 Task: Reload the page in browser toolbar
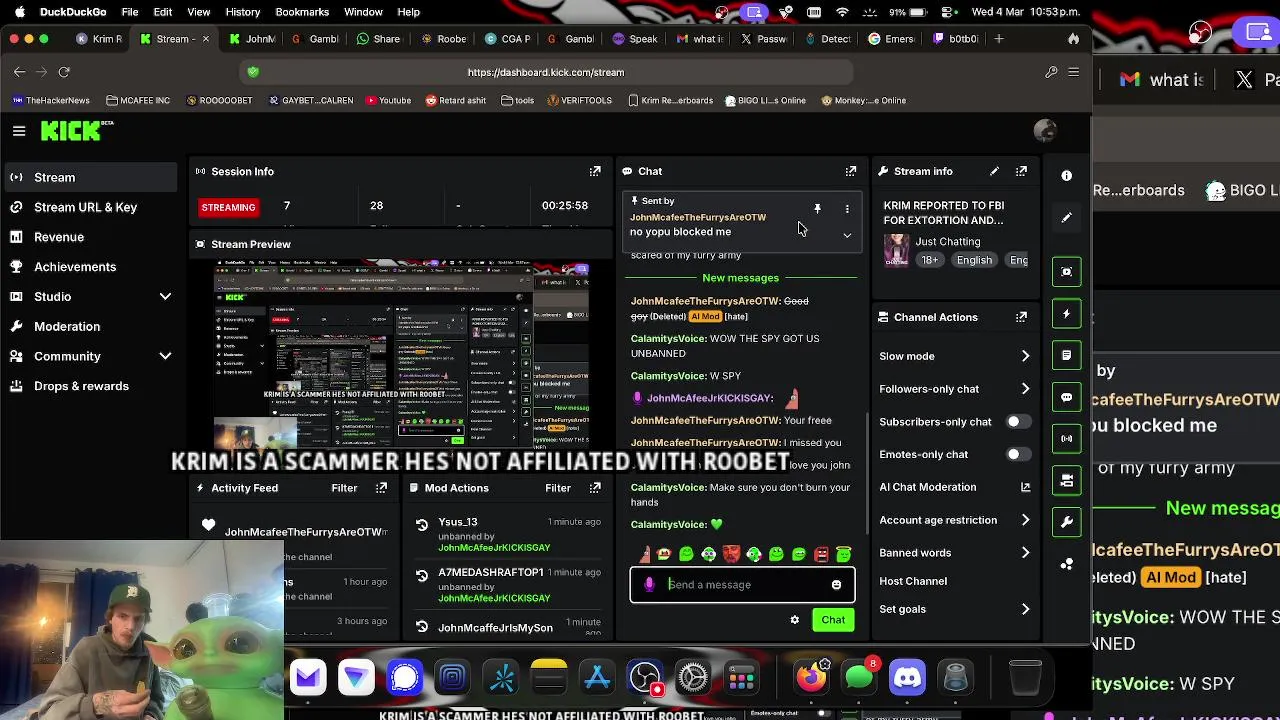(x=64, y=72)
